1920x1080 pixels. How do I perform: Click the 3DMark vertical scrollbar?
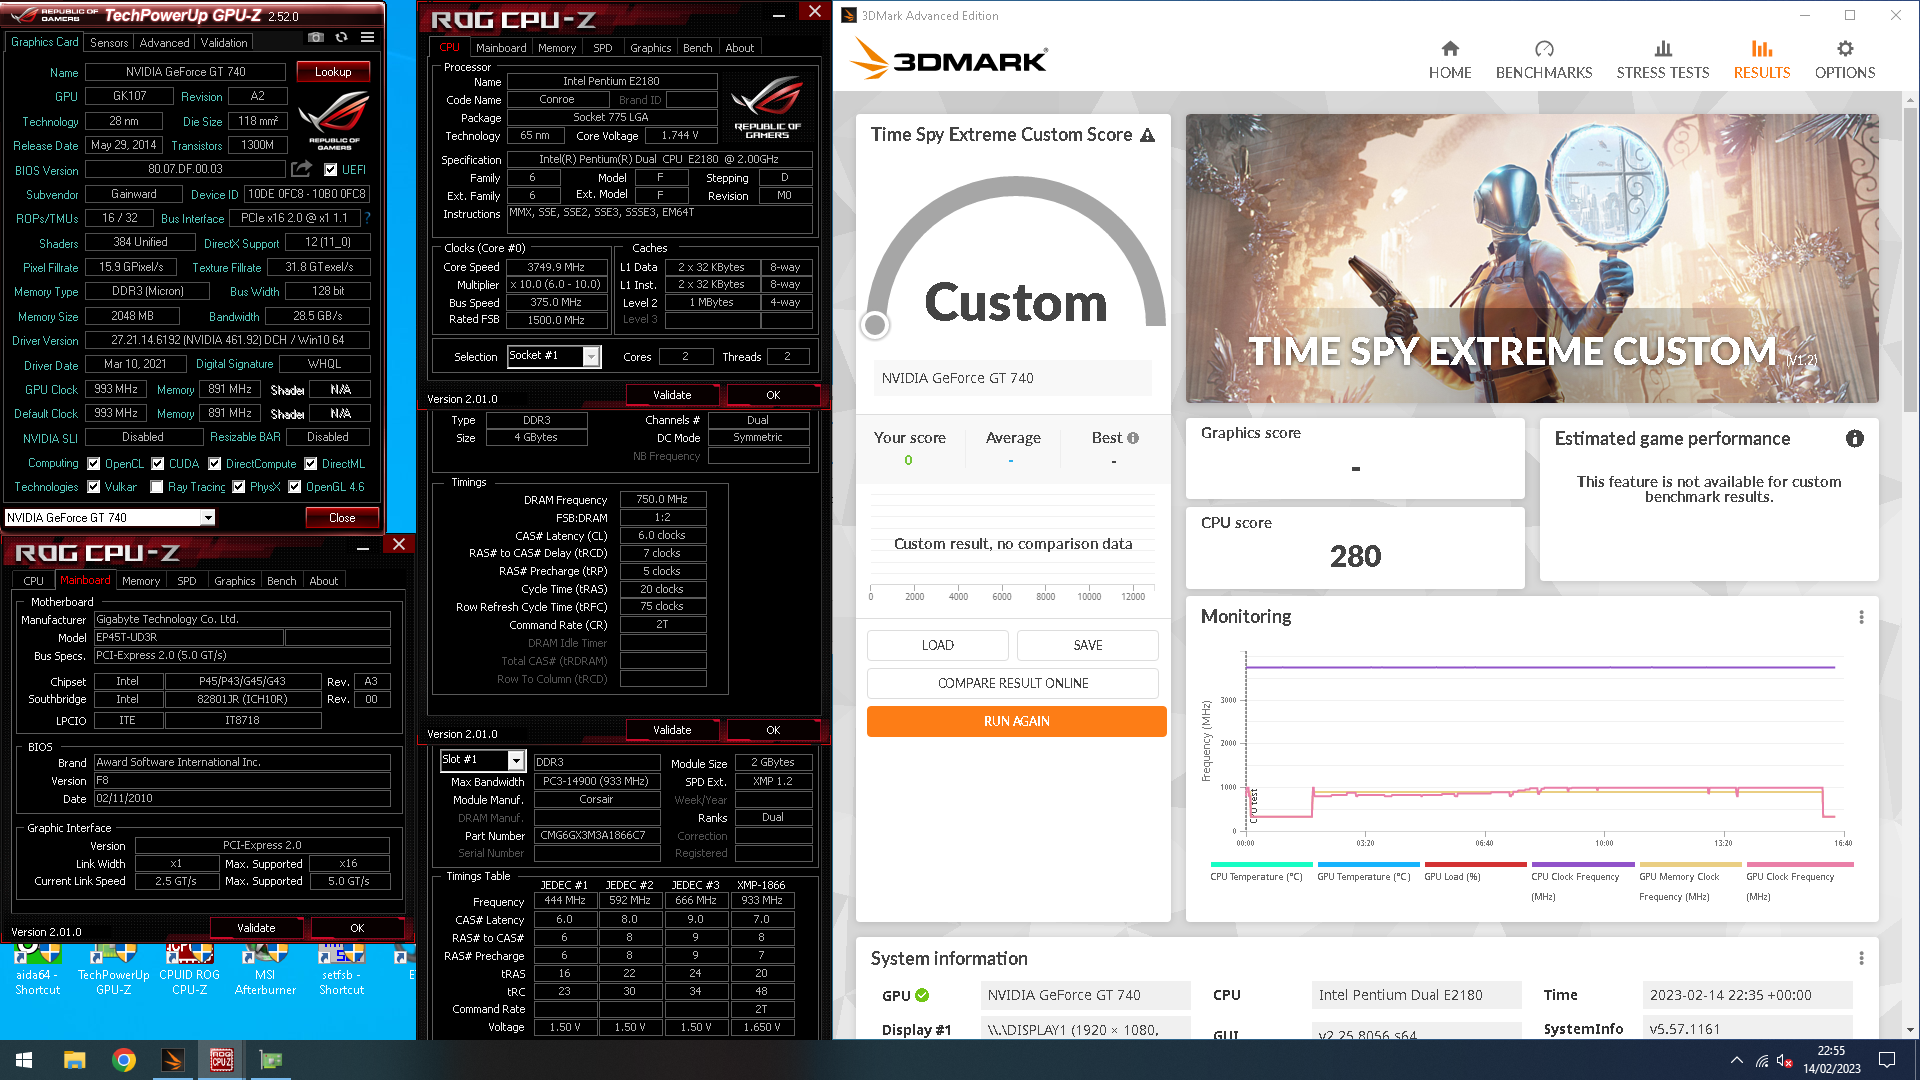1910,260
